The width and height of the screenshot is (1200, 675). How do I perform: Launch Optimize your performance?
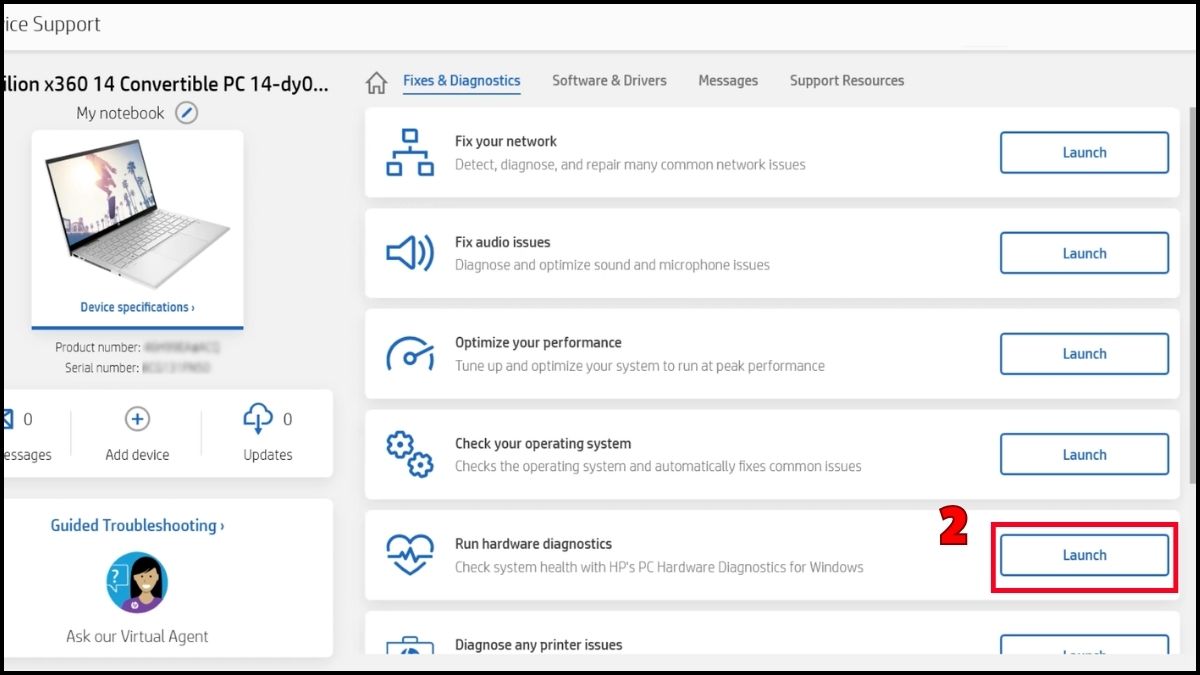click(1084, 354)
